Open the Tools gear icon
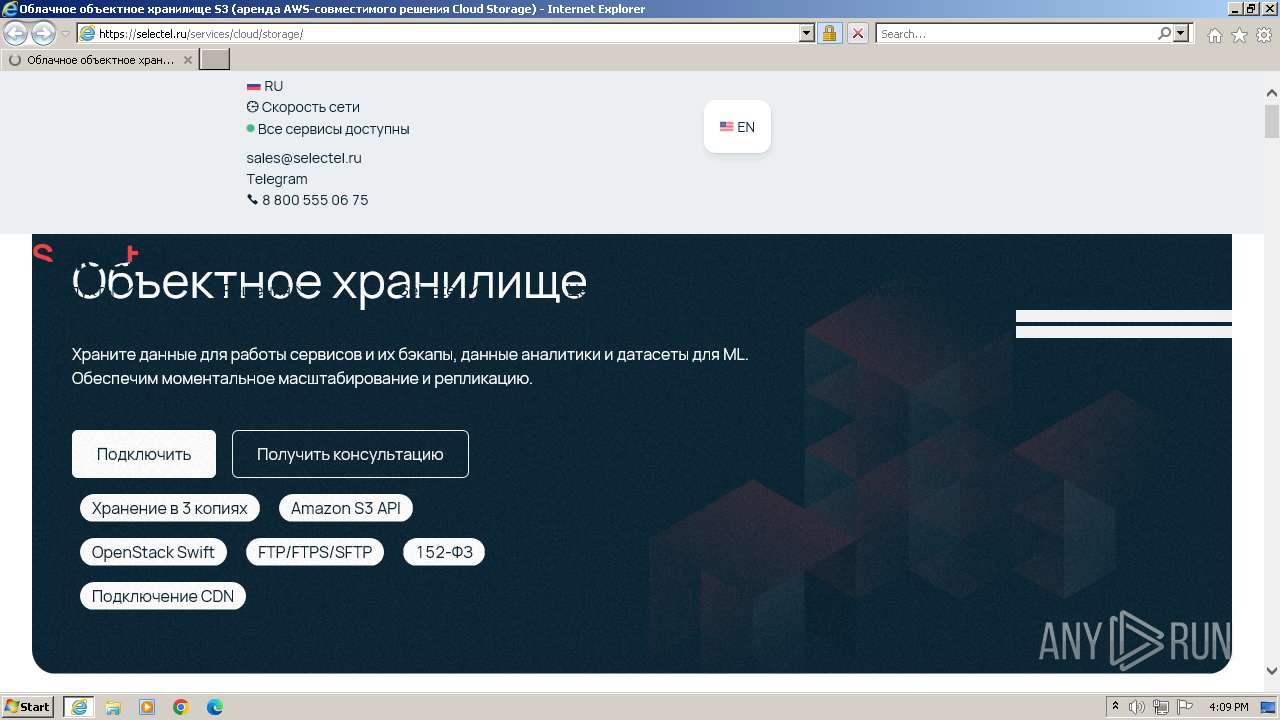The image size is (1280, 720). pyautogui.click(x=1264, y=35)
